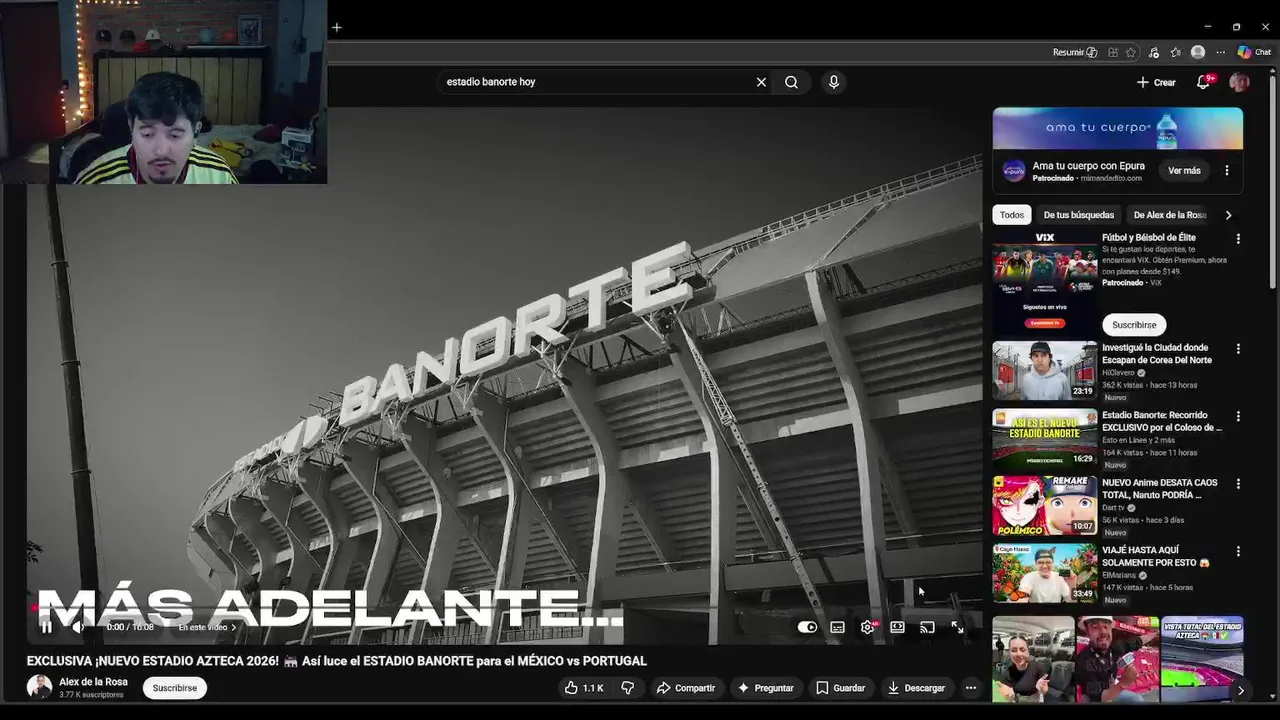Click Suscribirse on ViX ad
Screen dimensions: 1280x720
[x=1134, y=325]
